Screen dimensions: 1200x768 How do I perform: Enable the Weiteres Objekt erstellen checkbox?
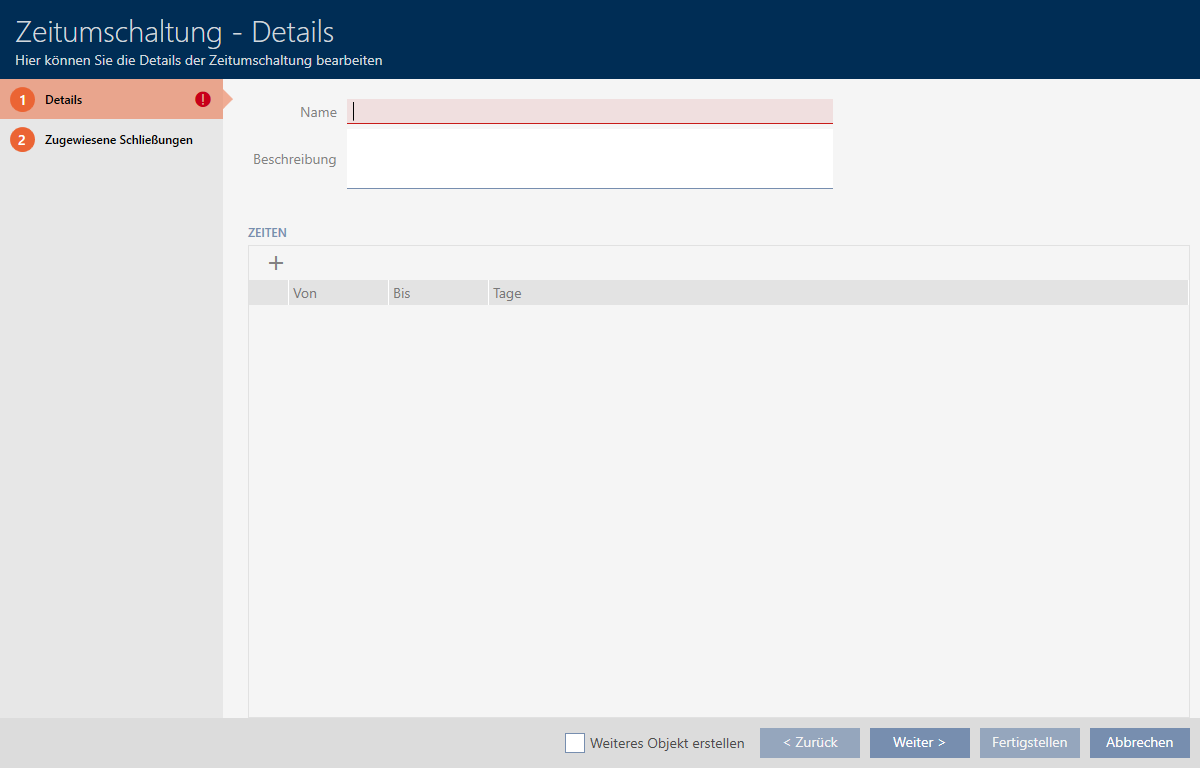pos(575,743)
